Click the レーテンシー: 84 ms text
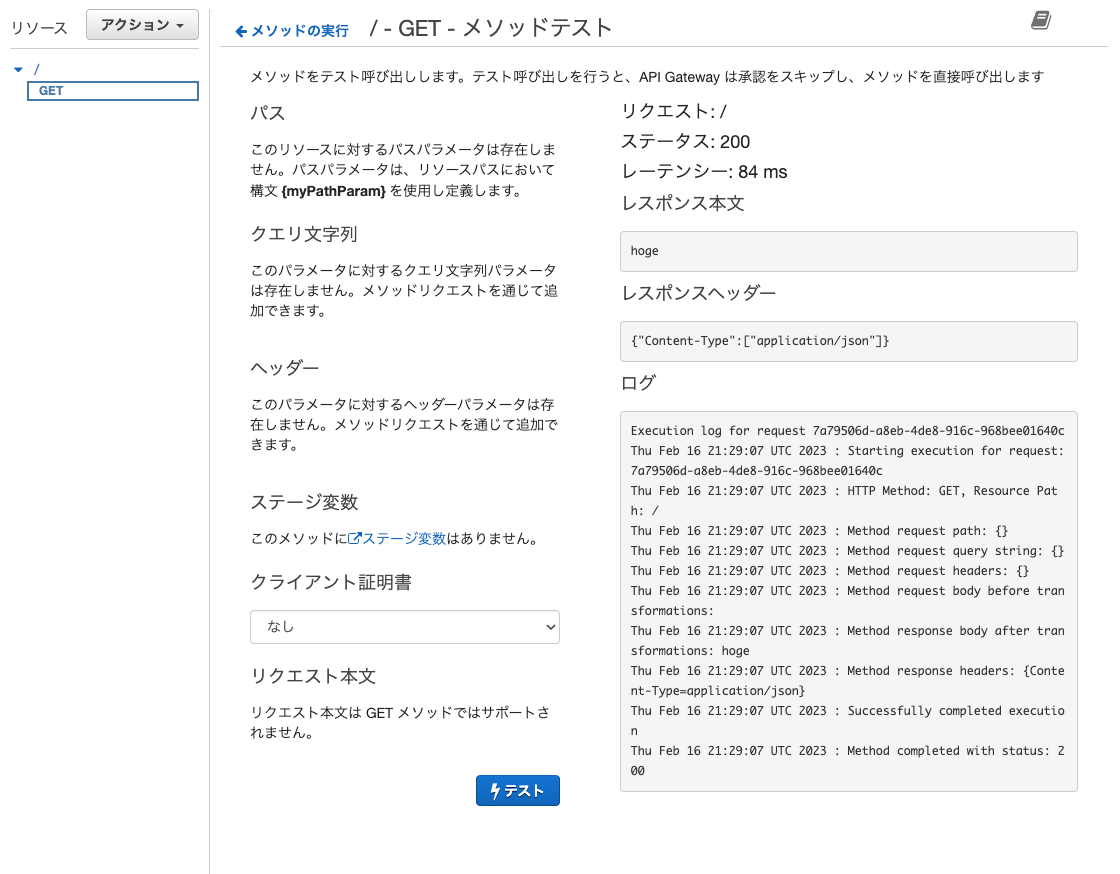 point(704,172)
